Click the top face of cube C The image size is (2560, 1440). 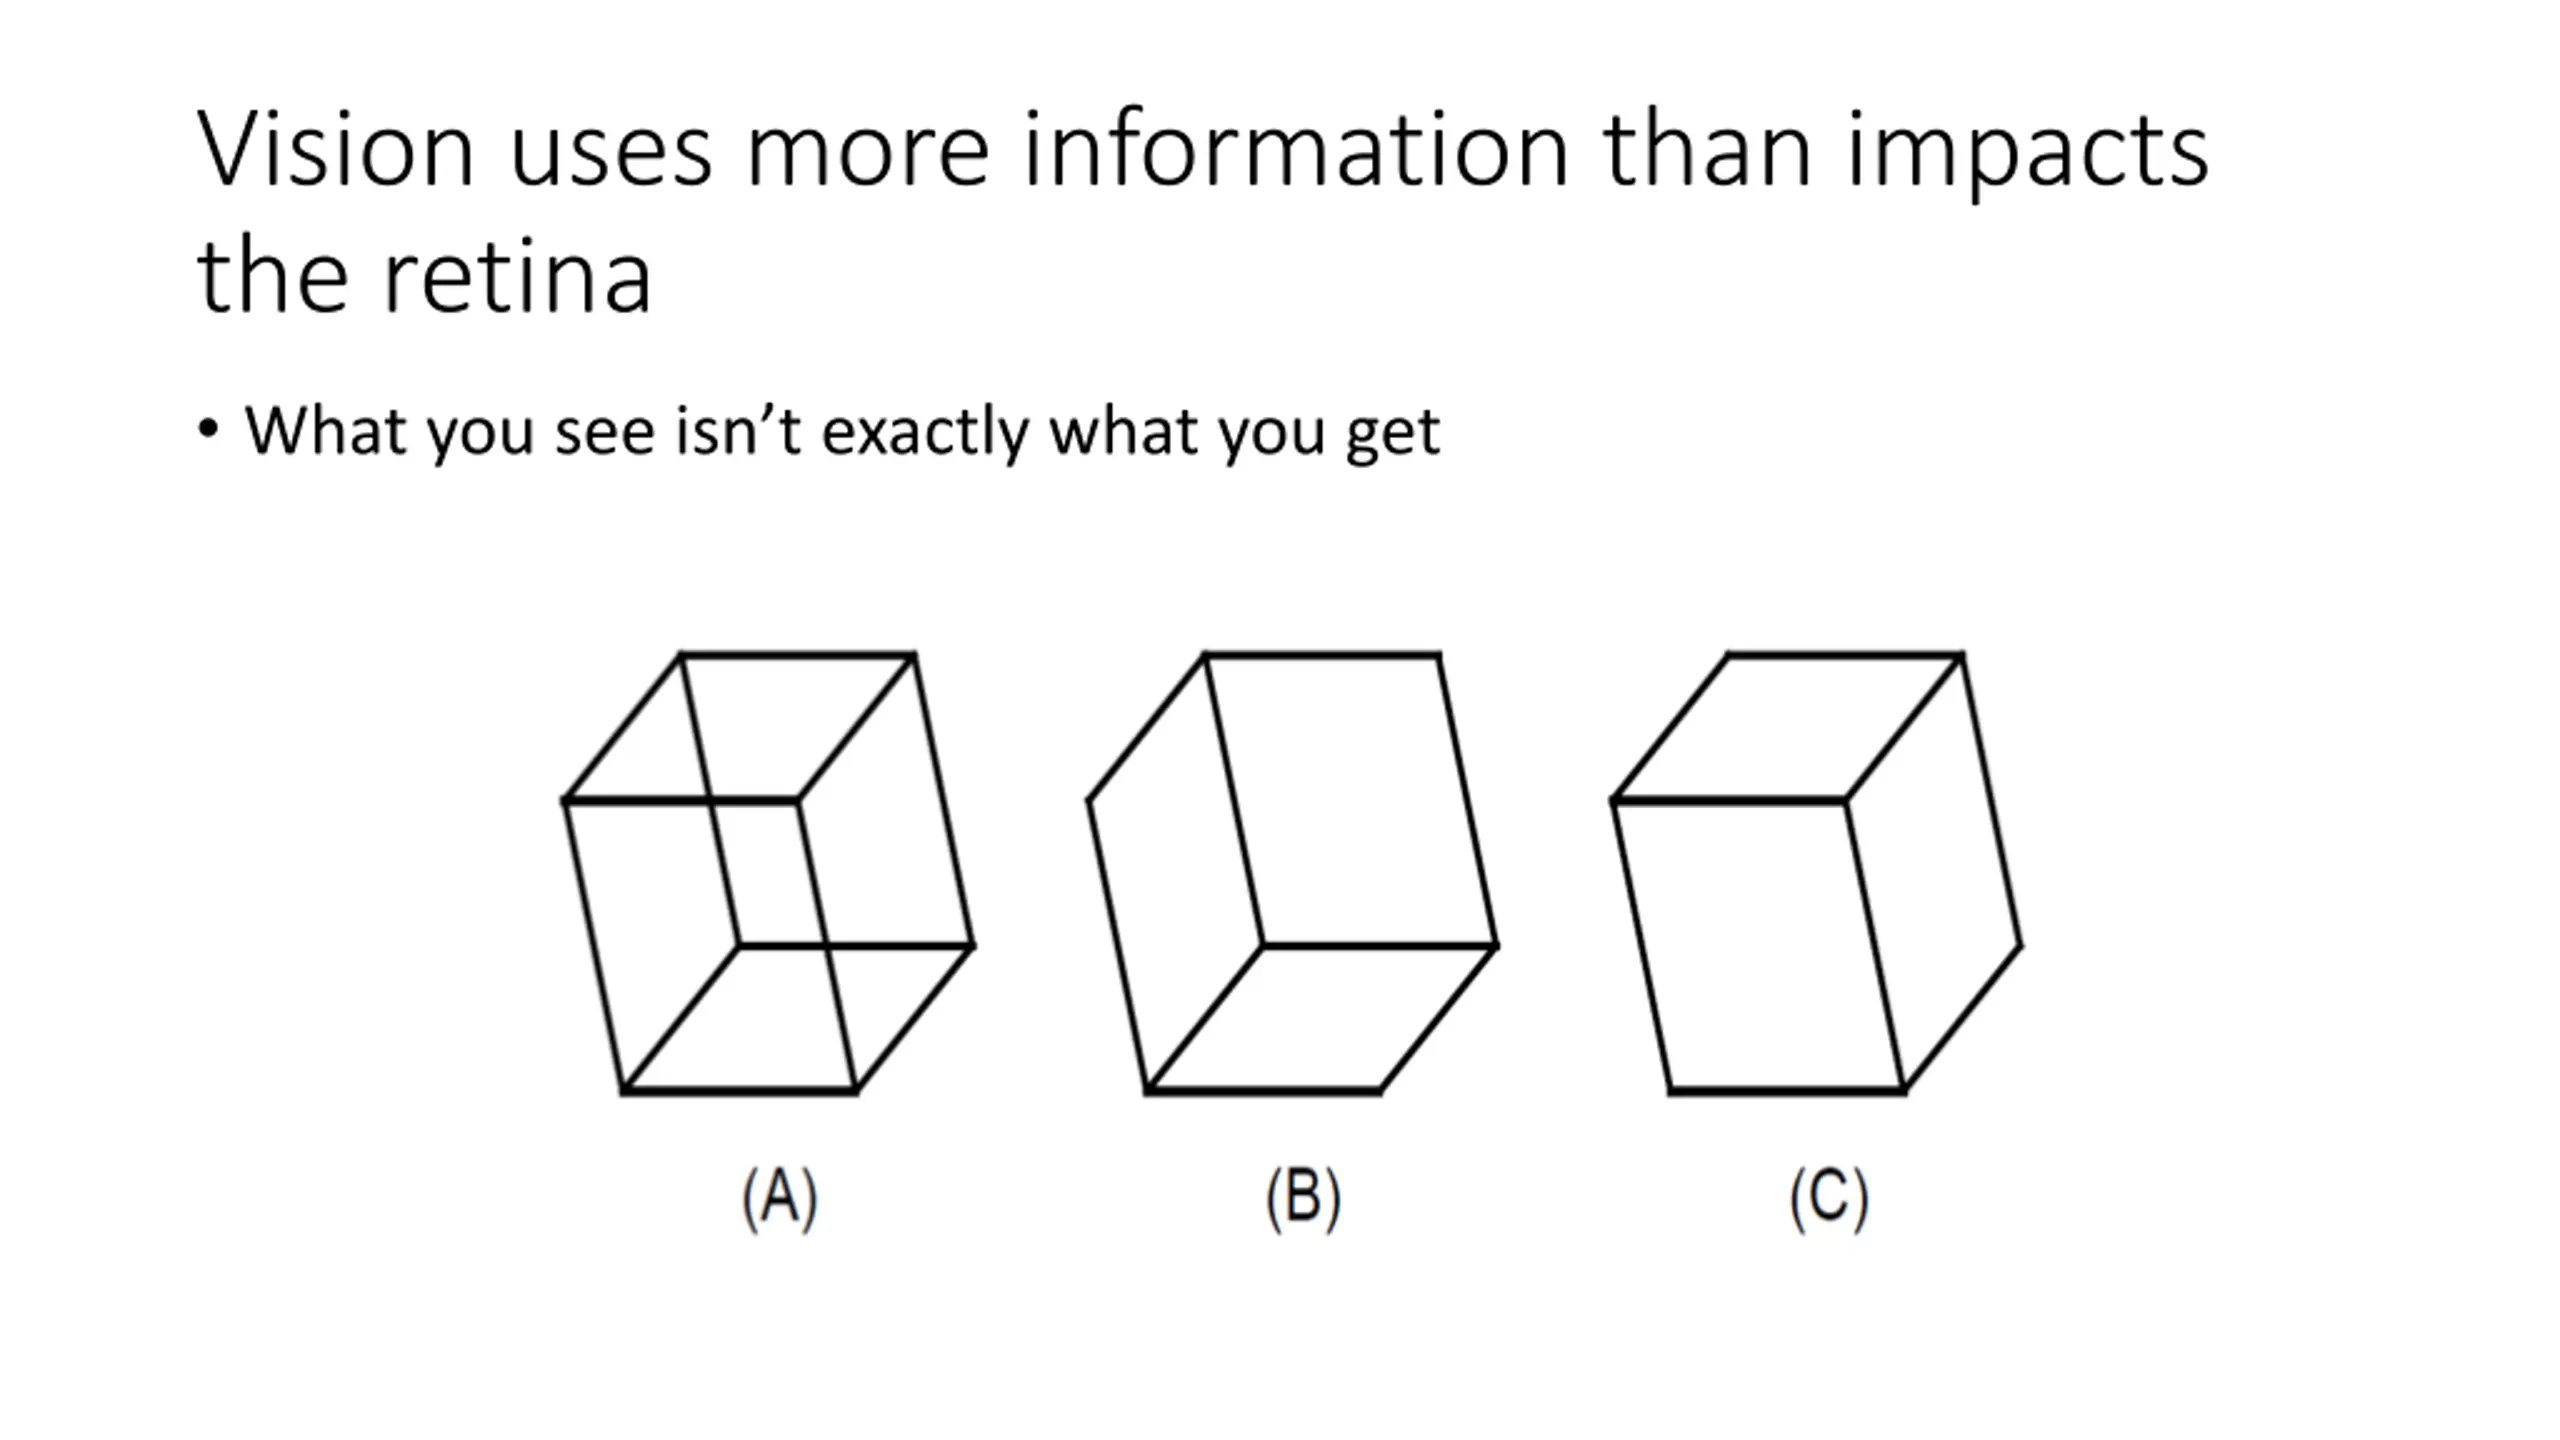coord(1788,727)
